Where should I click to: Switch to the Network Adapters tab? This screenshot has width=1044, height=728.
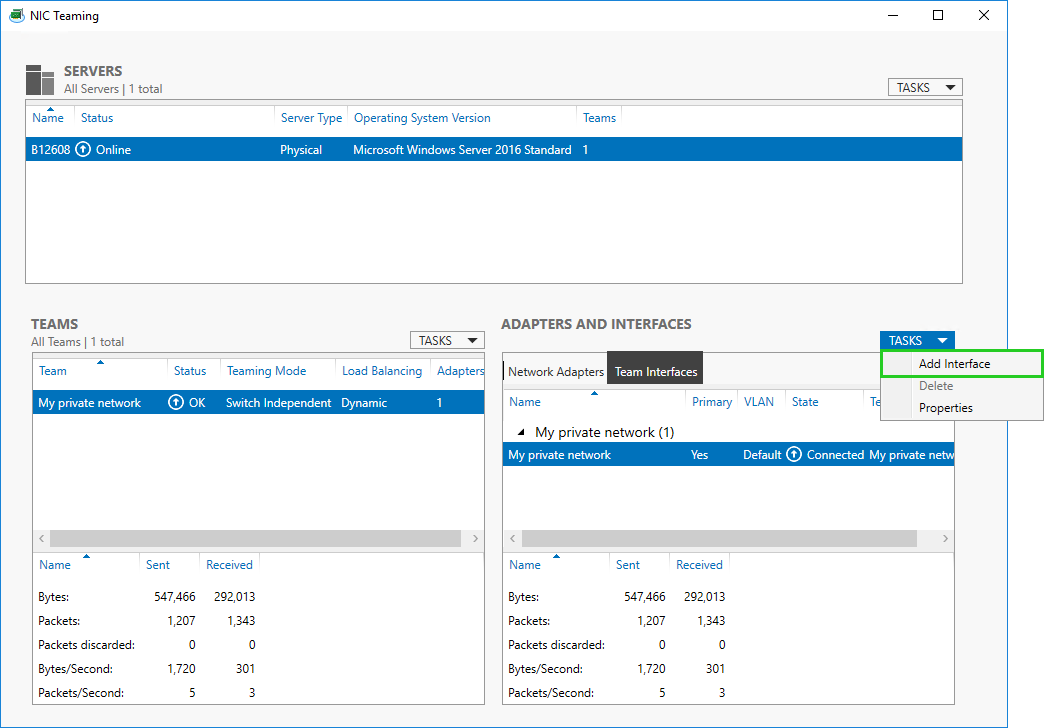tap(556, 372)
